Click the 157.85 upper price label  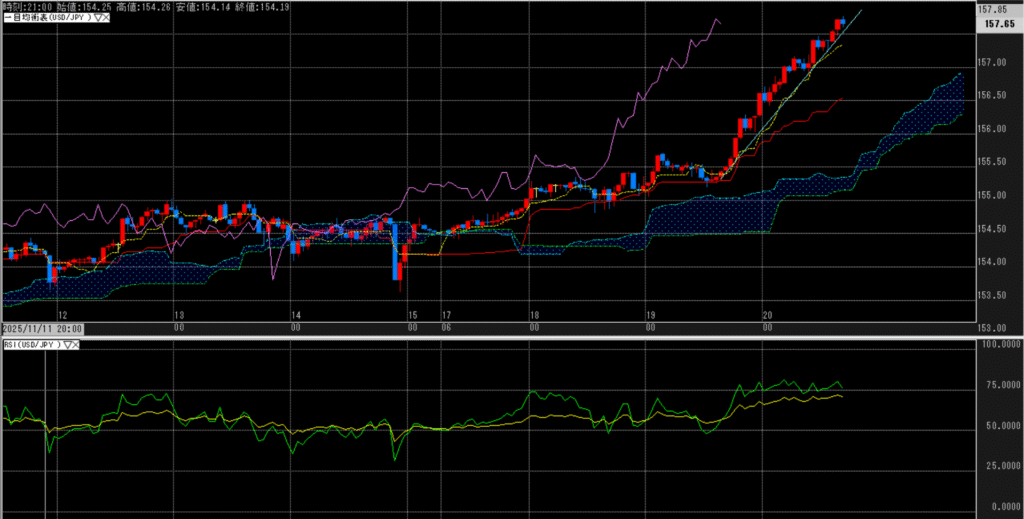coord(994,10)
